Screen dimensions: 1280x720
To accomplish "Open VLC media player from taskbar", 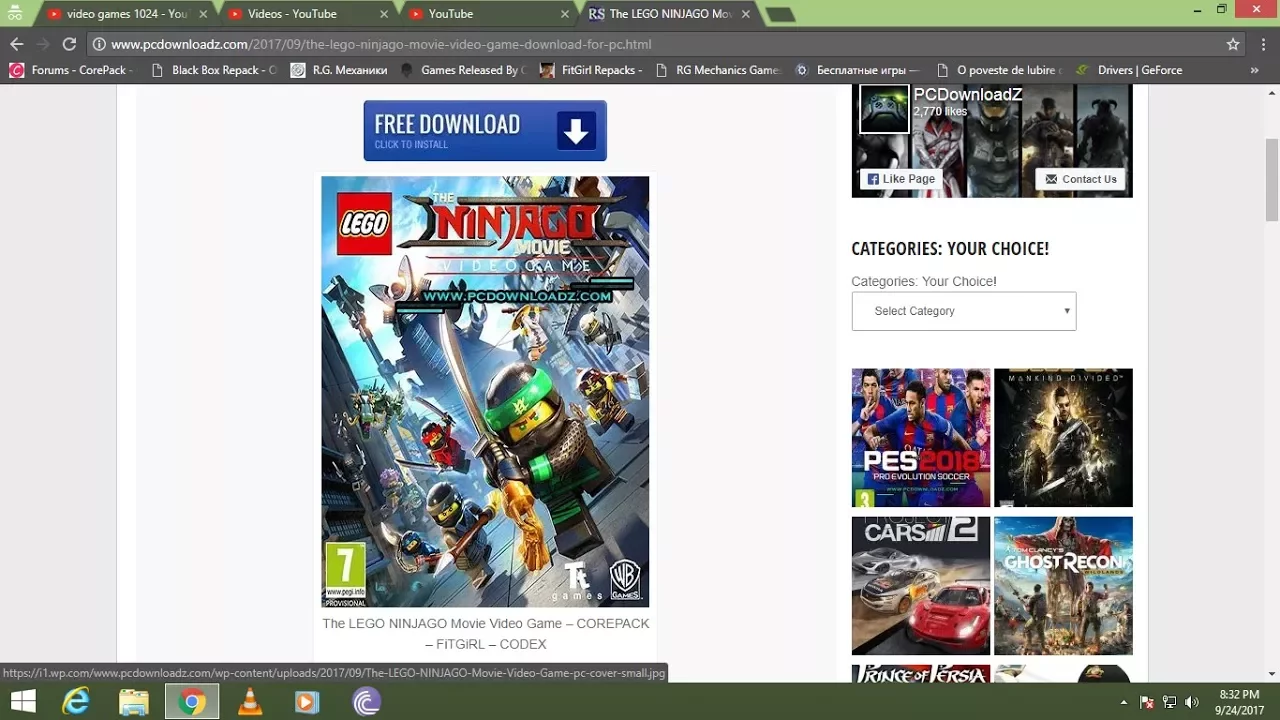I will pyautogui.click(x=250, y=702).
